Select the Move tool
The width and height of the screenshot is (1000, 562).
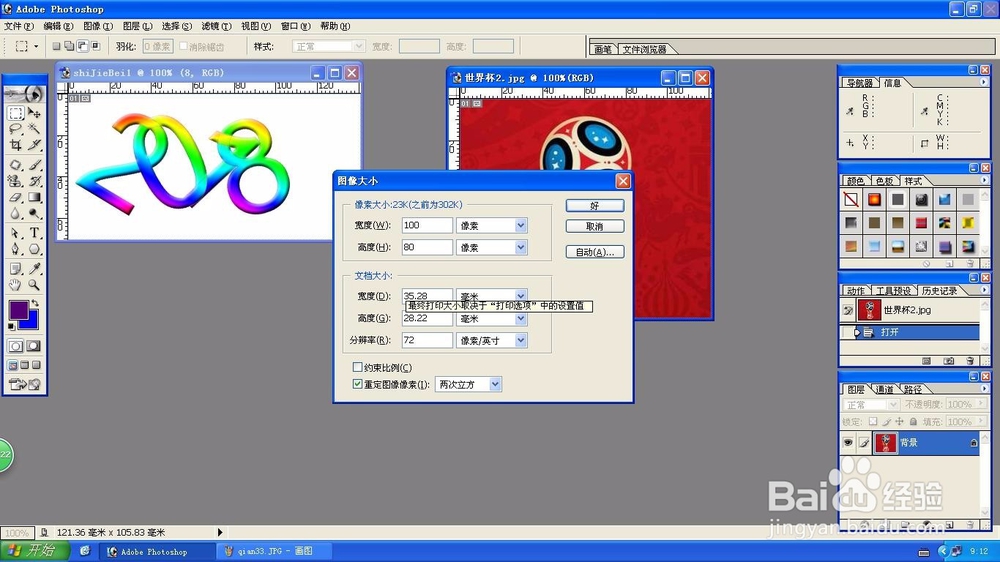34,114
